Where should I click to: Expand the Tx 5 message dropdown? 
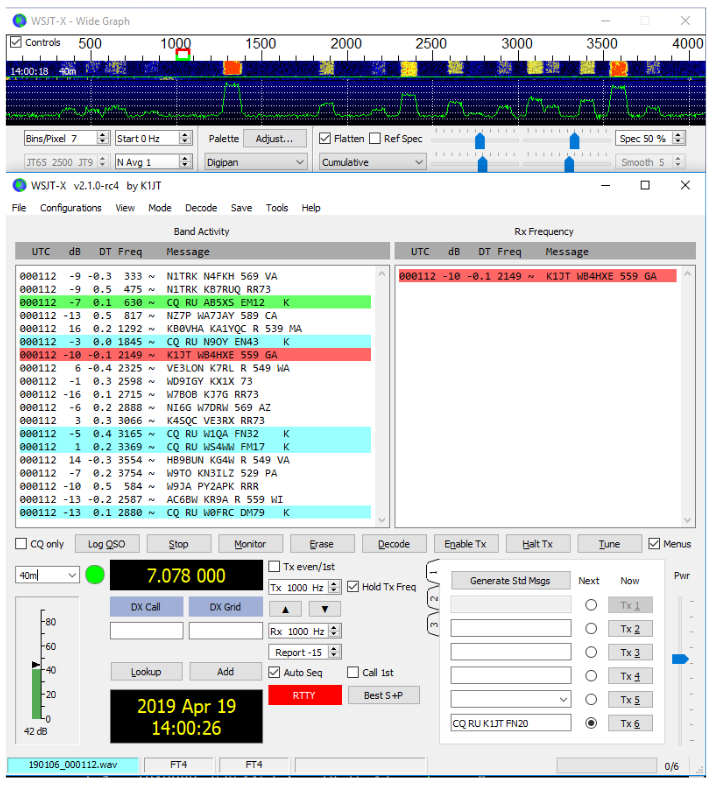coord(563,699)
